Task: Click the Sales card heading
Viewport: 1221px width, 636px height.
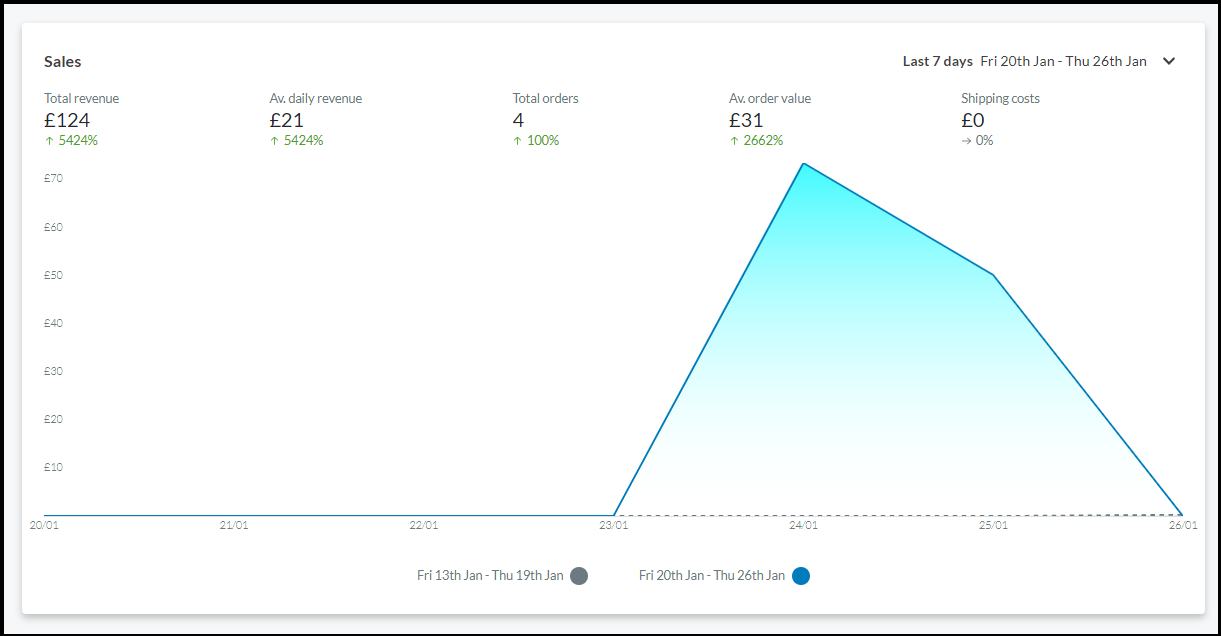Action: [x=63, y=62]
